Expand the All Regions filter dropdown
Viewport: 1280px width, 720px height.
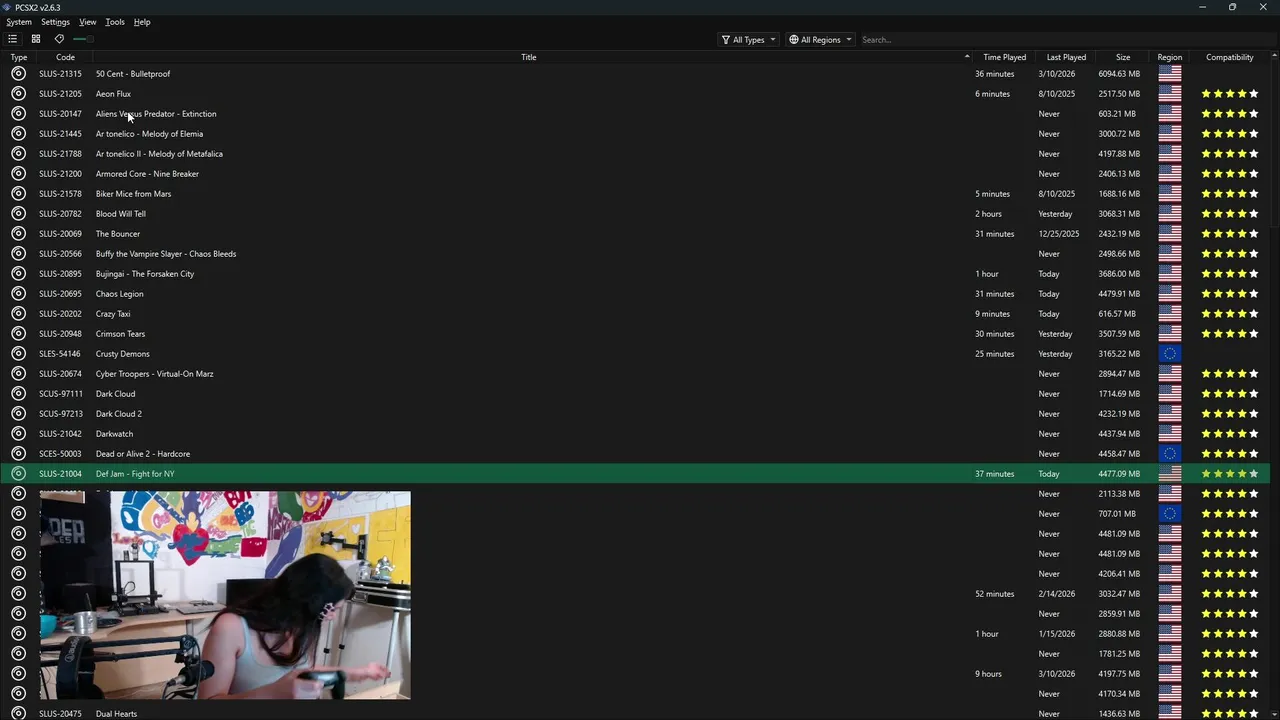[x=820, y=40]
